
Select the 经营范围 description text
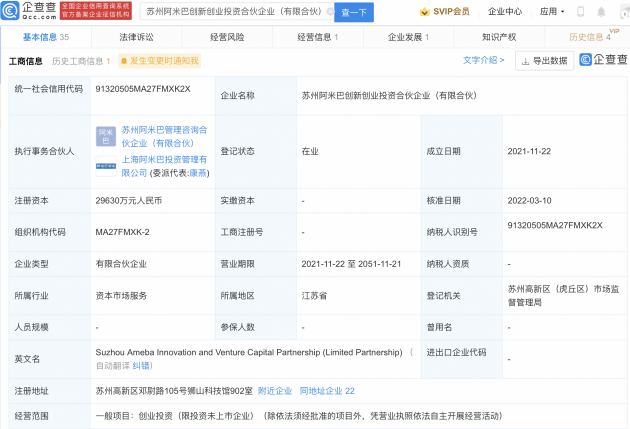(x=299, y=416)
